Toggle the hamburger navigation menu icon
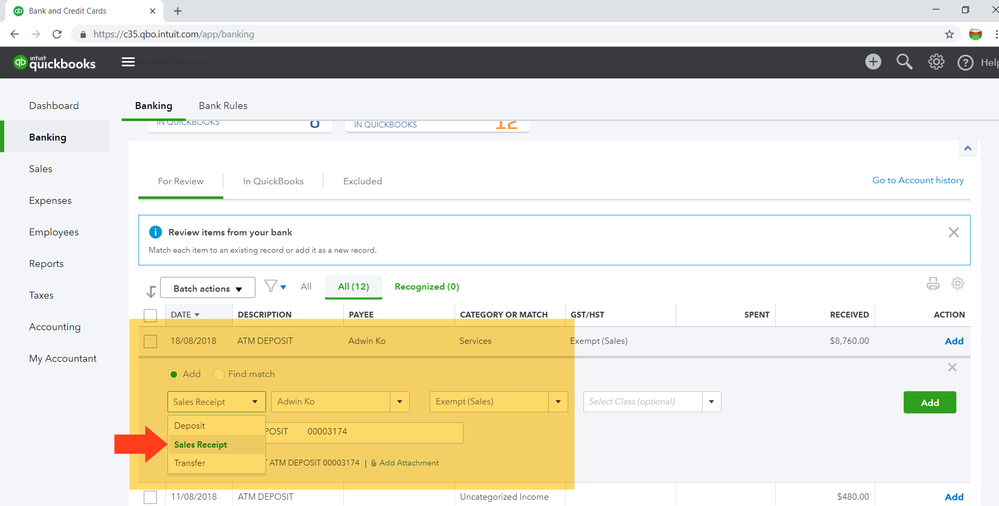This screenshot has height=506, width=999. pos(128,62)
